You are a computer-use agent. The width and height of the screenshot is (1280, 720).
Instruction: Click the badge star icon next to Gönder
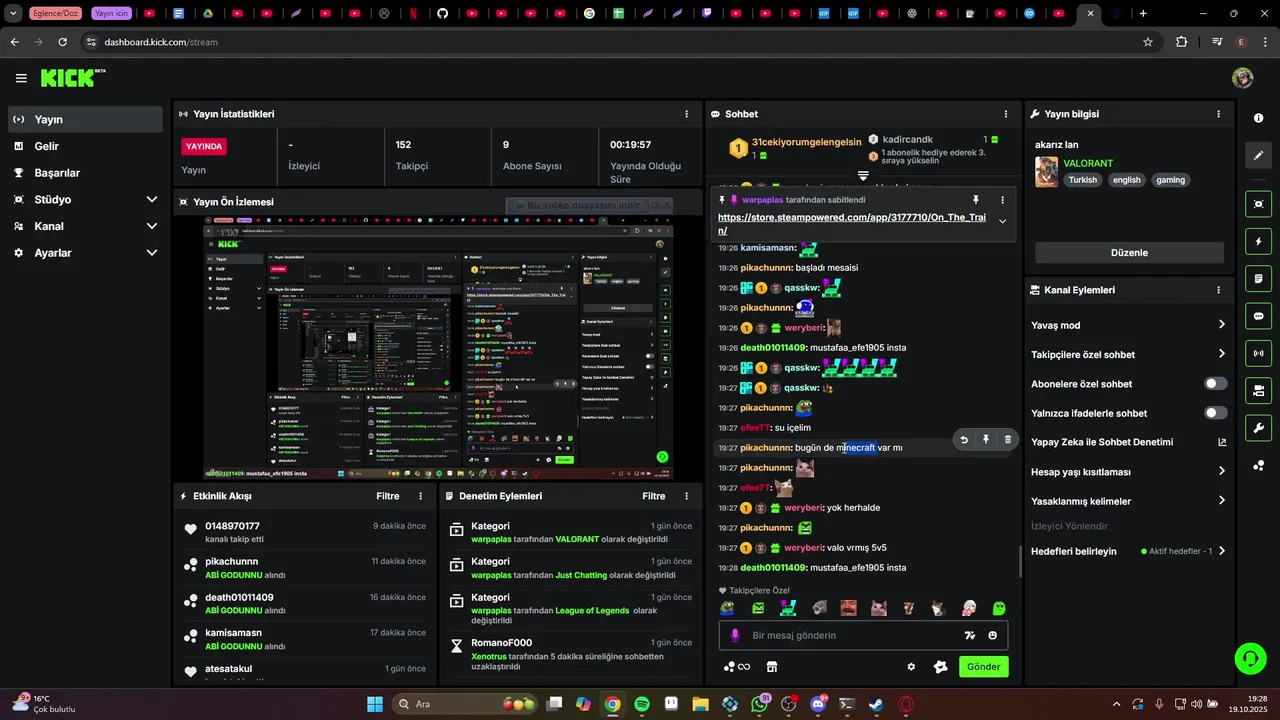940,667
